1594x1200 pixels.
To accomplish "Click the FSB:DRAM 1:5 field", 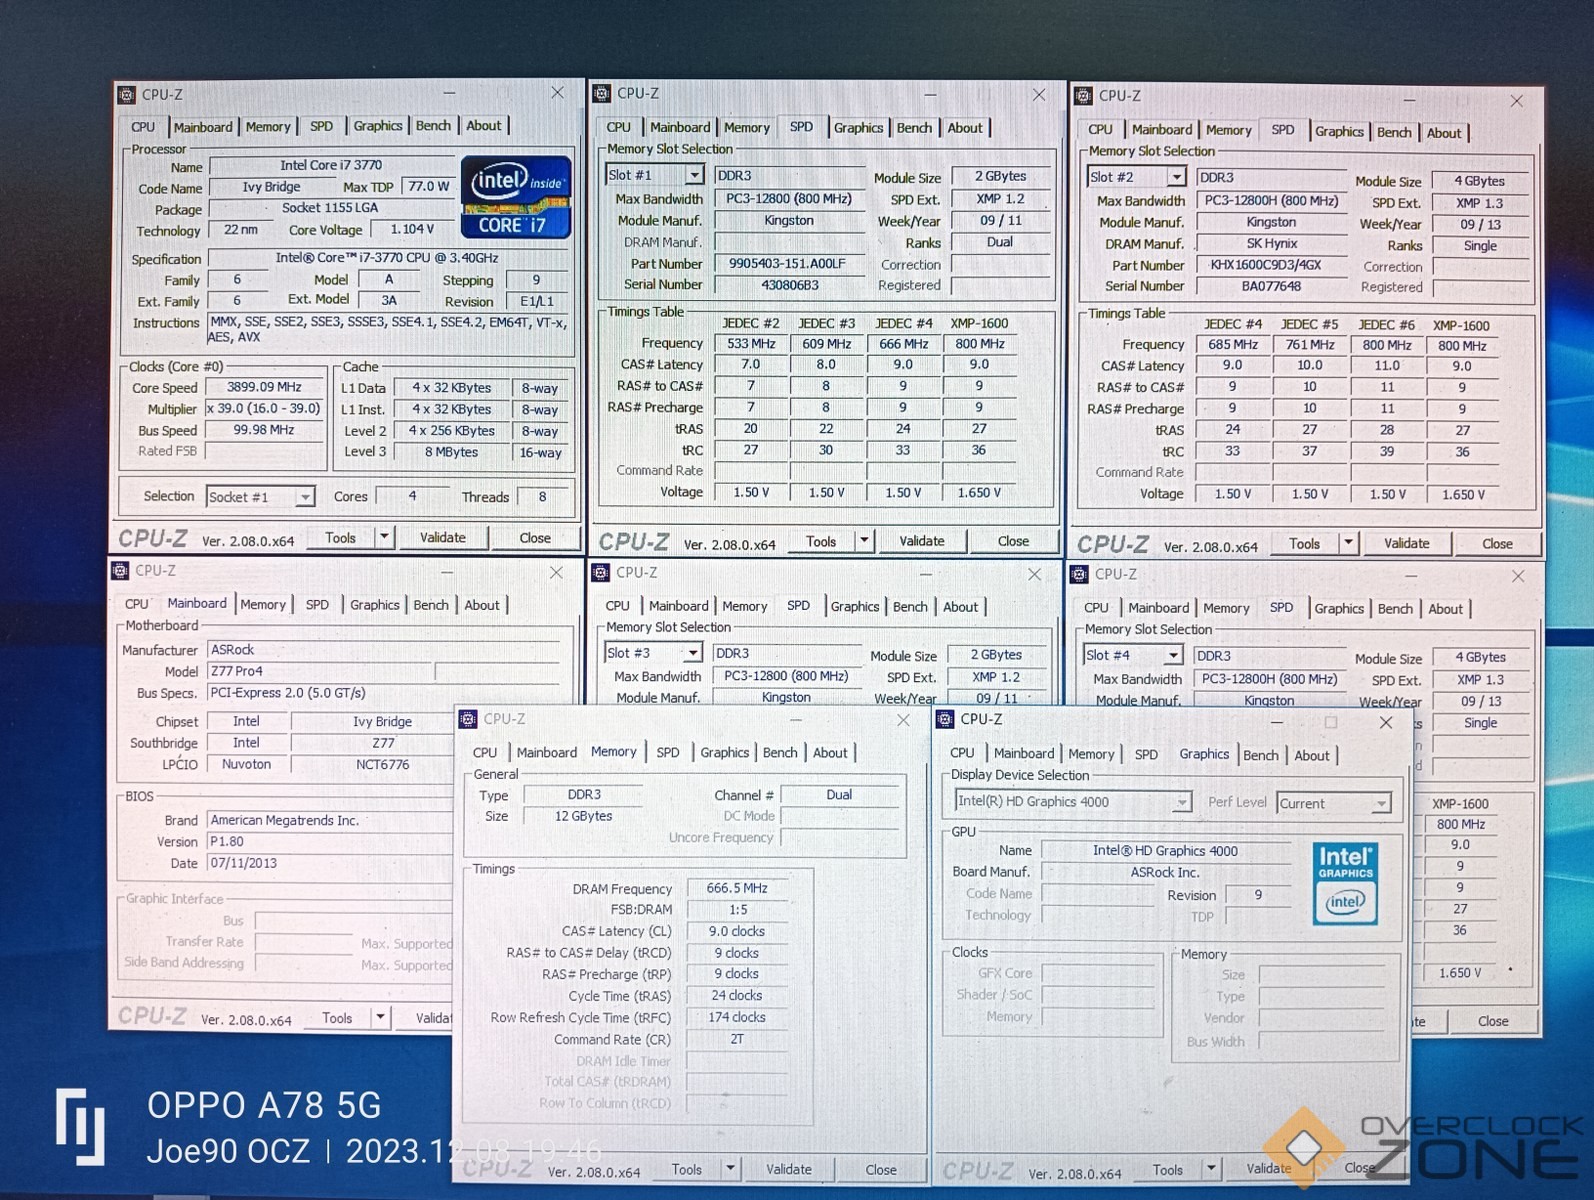I will (737, 910).
